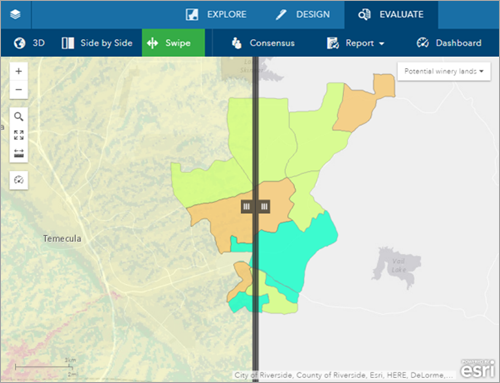The height and width of the screenshot is (383, 500).
Task: Expand the Report dropdown menu
Action: [355, 43]
